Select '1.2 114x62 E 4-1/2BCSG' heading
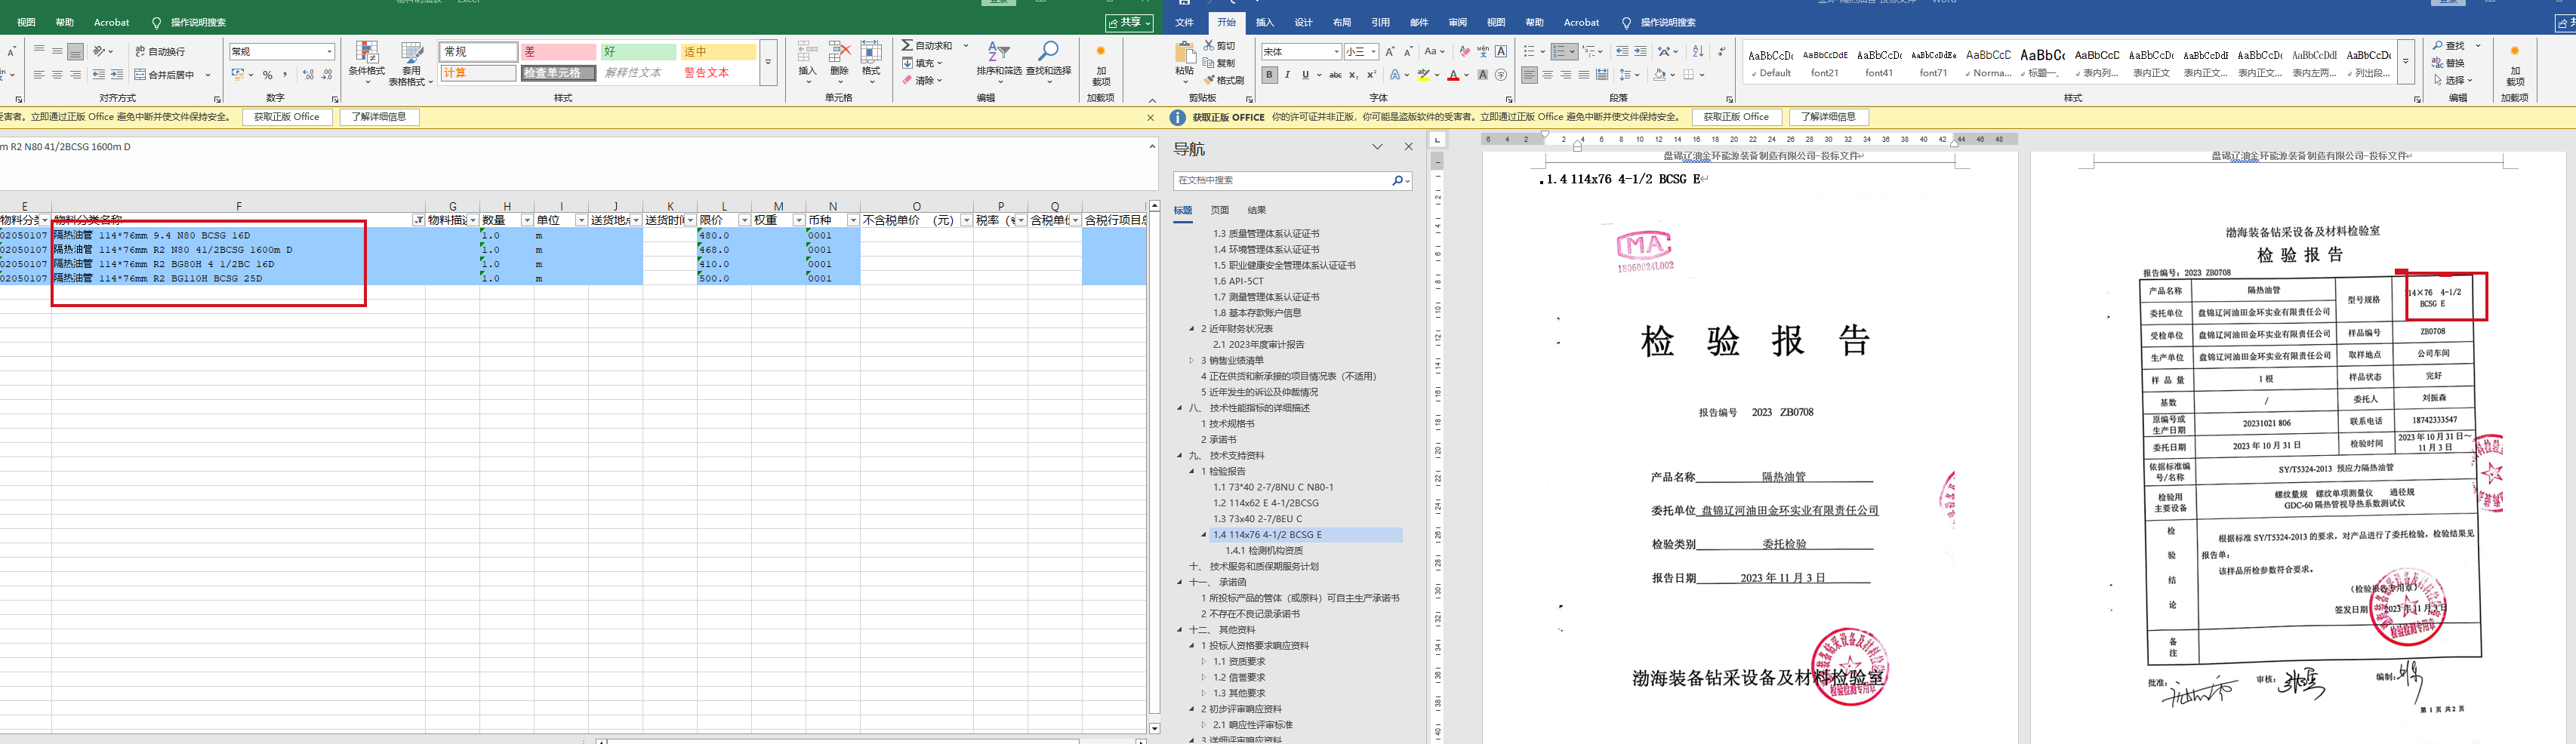The height and width of the screenshot is (744, 2576). pyautogui.click(x=1266, y=503)
